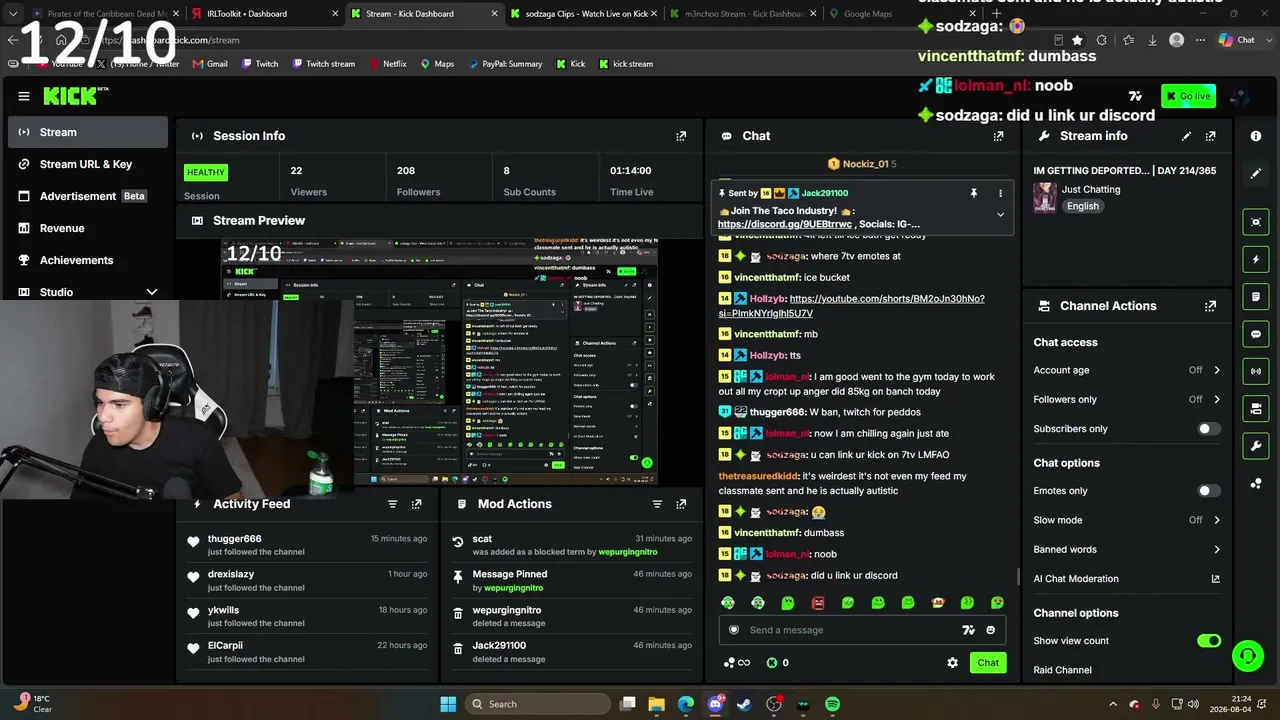
Task: Click the green Chat send button
Action: click(988, 662)
